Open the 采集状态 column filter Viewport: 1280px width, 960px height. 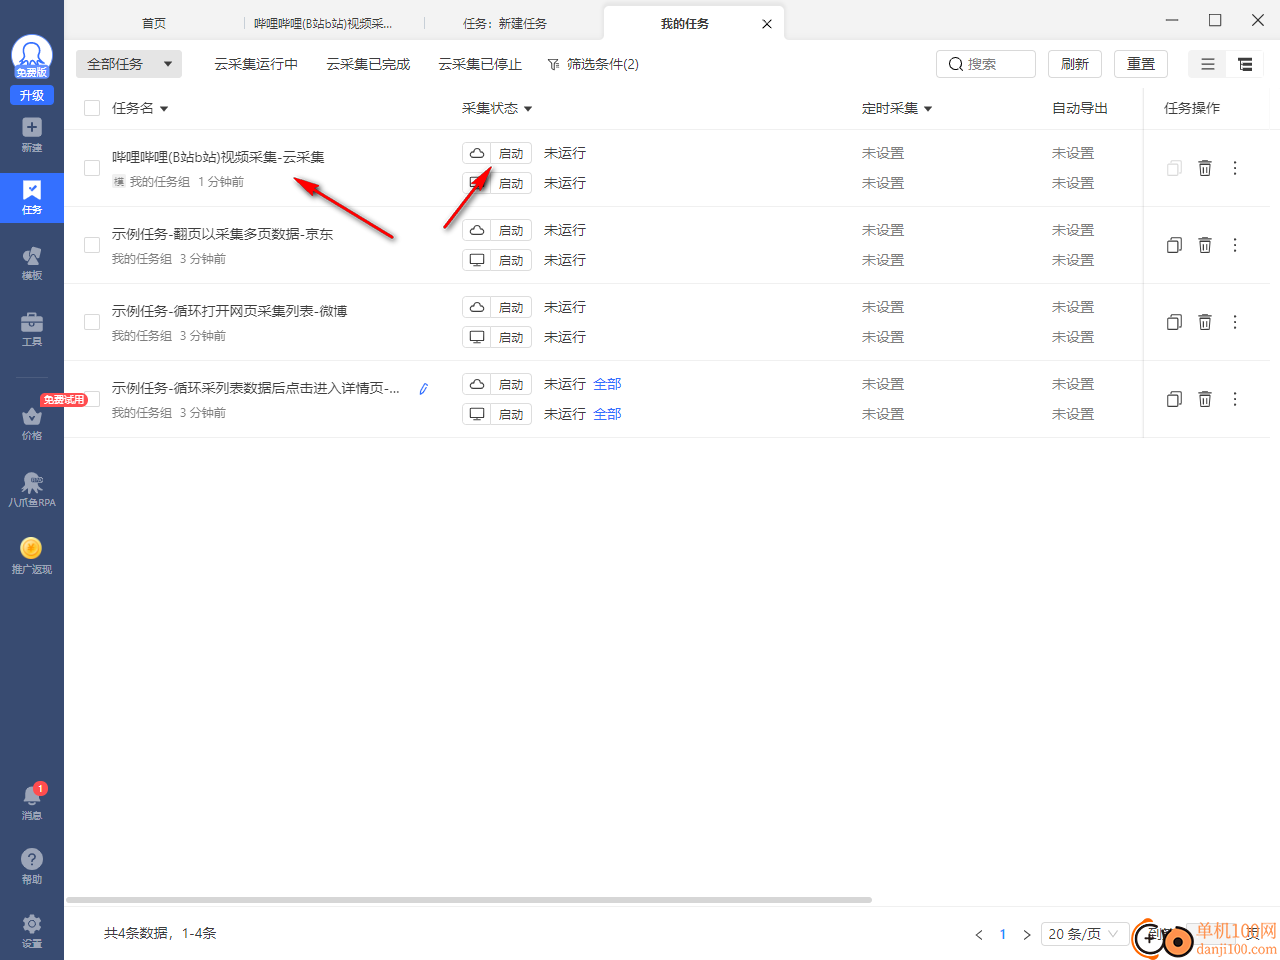pyautogui.click(x=528, y=109)
